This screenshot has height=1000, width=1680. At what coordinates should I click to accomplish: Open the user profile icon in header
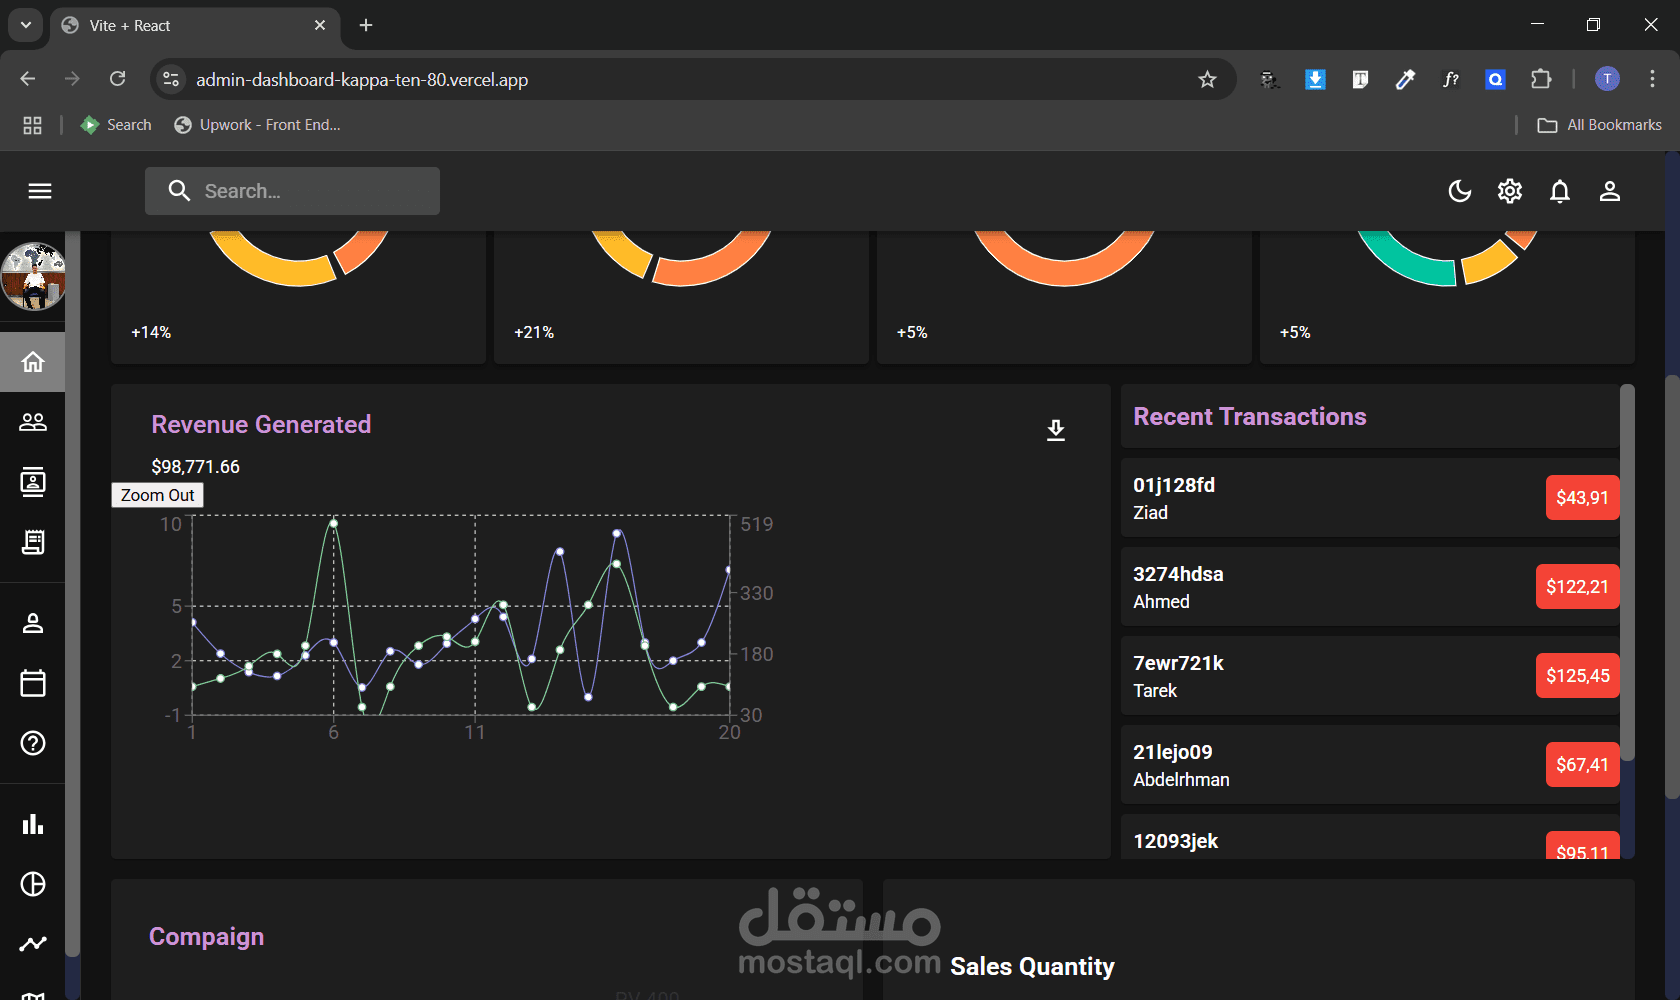tap(1610, 191)
